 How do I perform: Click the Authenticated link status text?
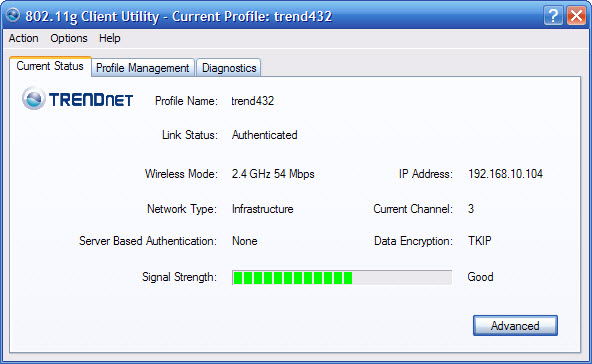pyautogui.click(x=265, y=135)
